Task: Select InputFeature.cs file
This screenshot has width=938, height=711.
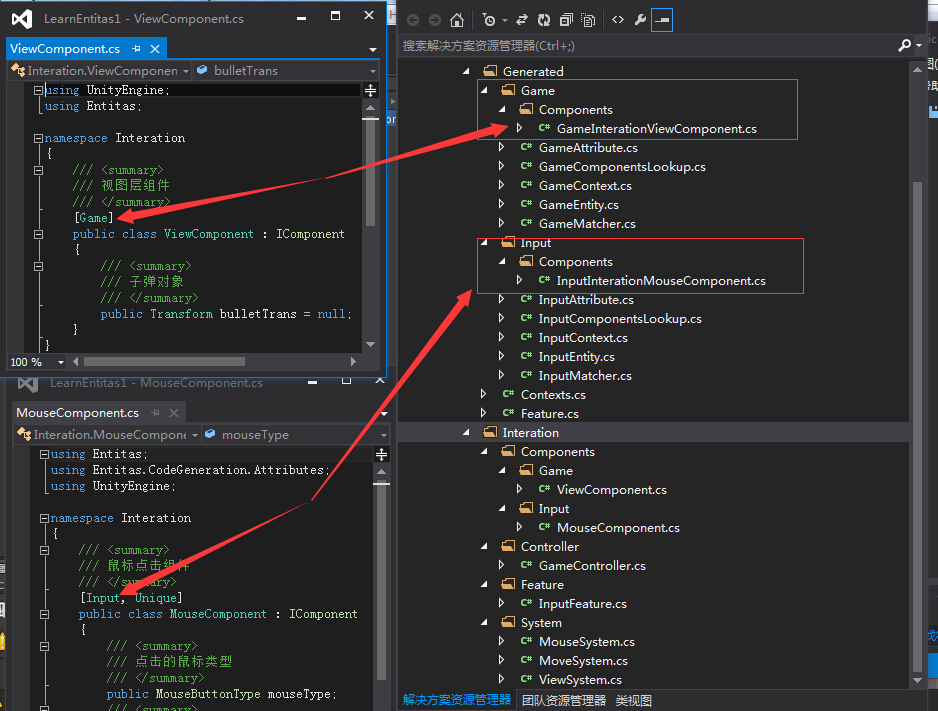Action: 582,604
